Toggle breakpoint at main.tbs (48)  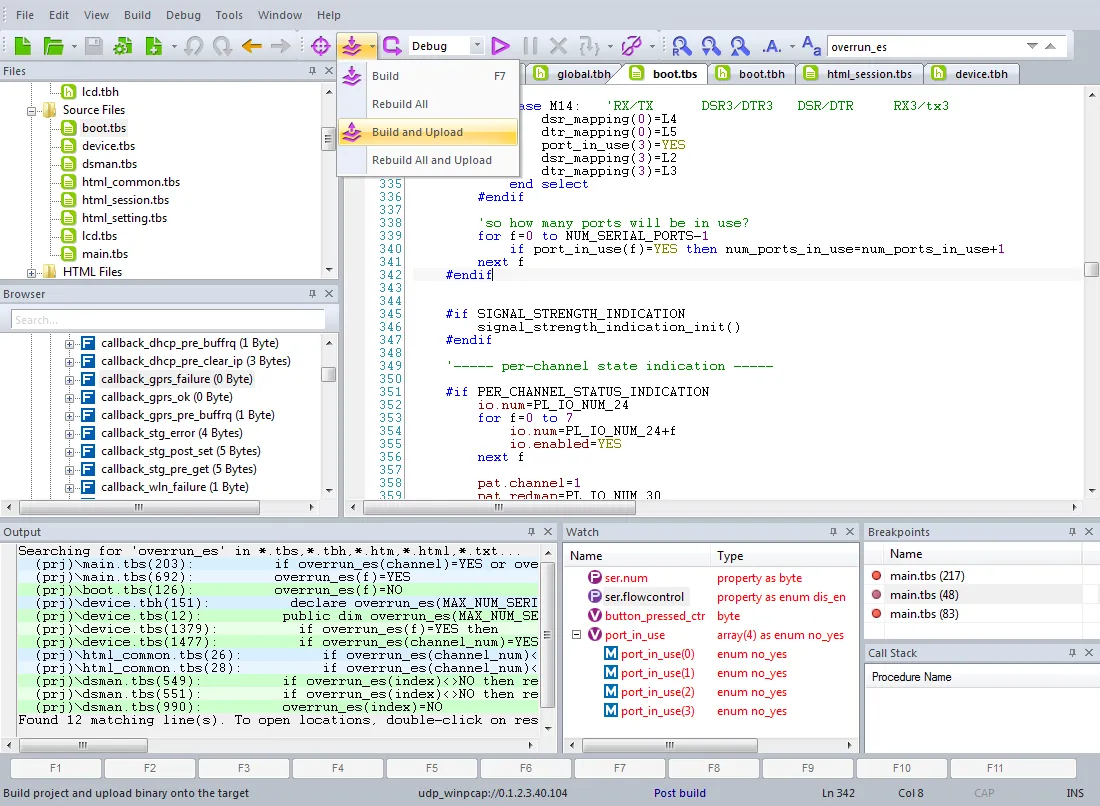tap(877, 595)
